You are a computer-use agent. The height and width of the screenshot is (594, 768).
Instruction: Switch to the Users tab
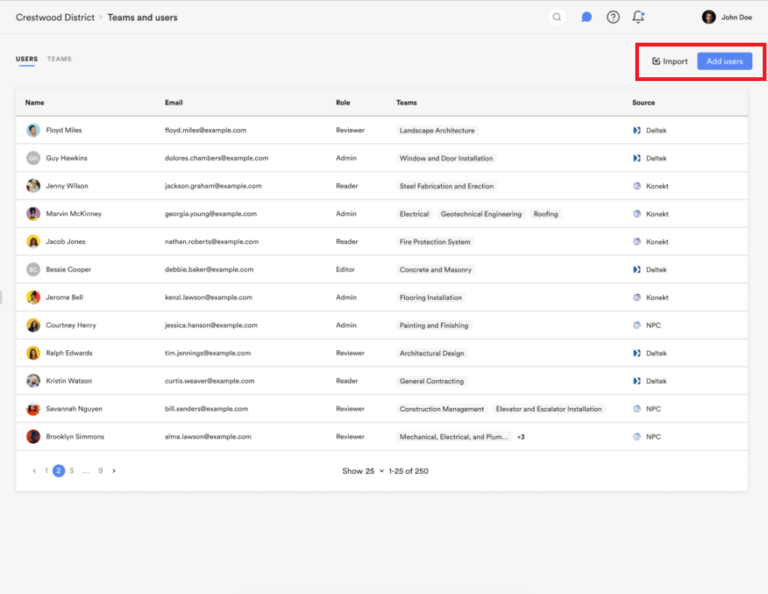26,59
